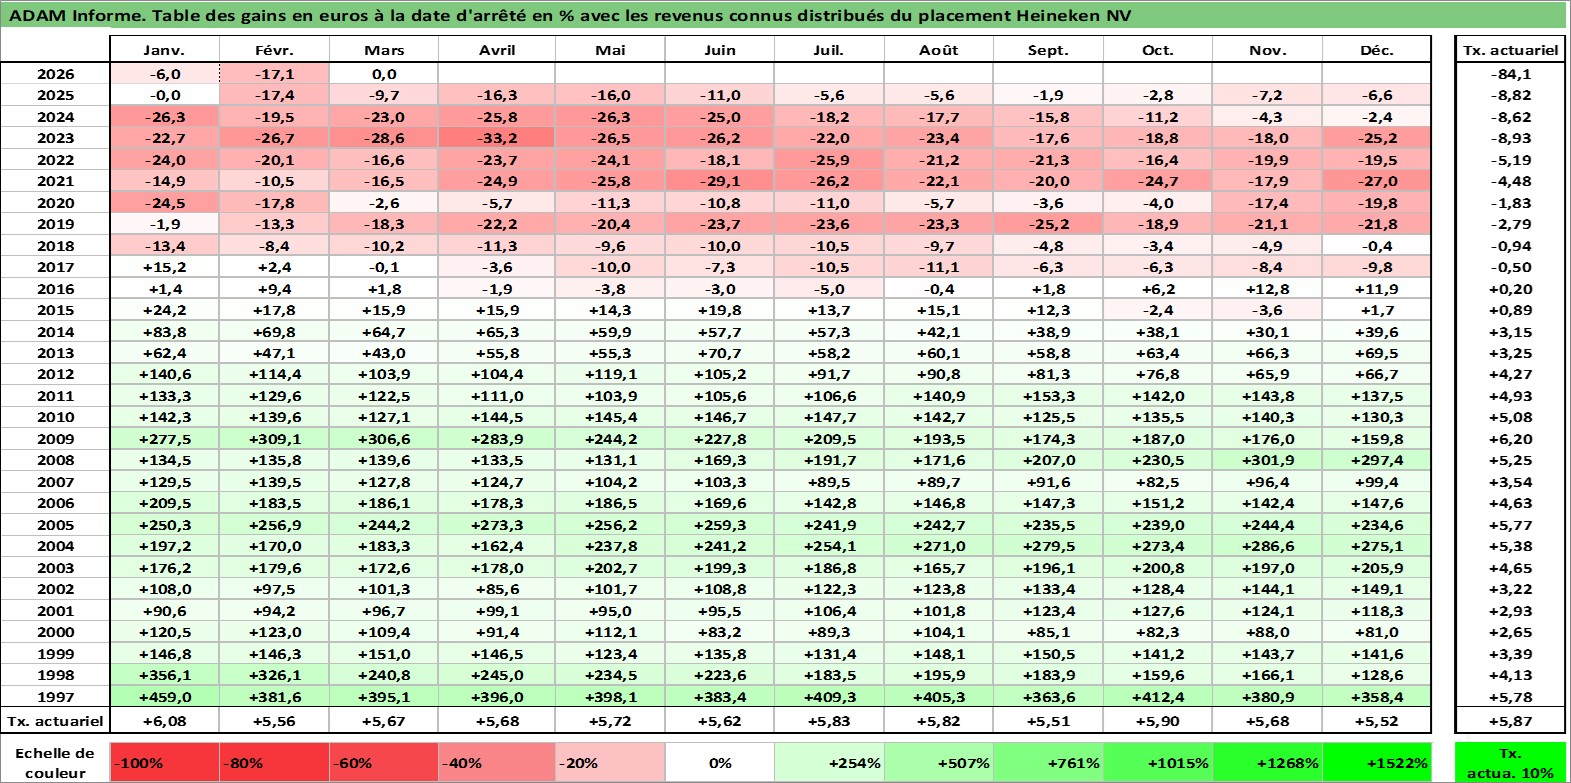This screenshot has height=783, width=1571.
Task: Select the 2009 row label
Action: (55, 439)
